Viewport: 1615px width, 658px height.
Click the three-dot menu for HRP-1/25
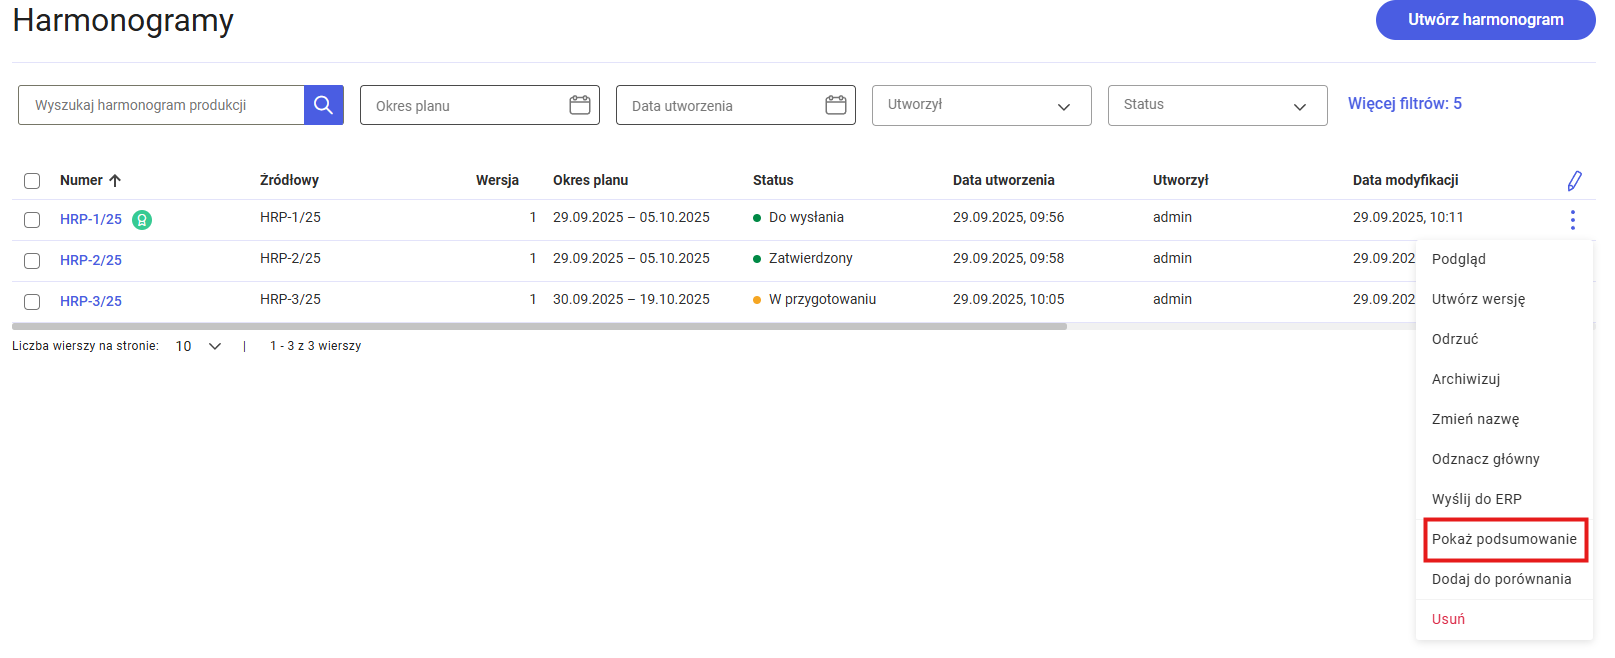point(1572,220)
